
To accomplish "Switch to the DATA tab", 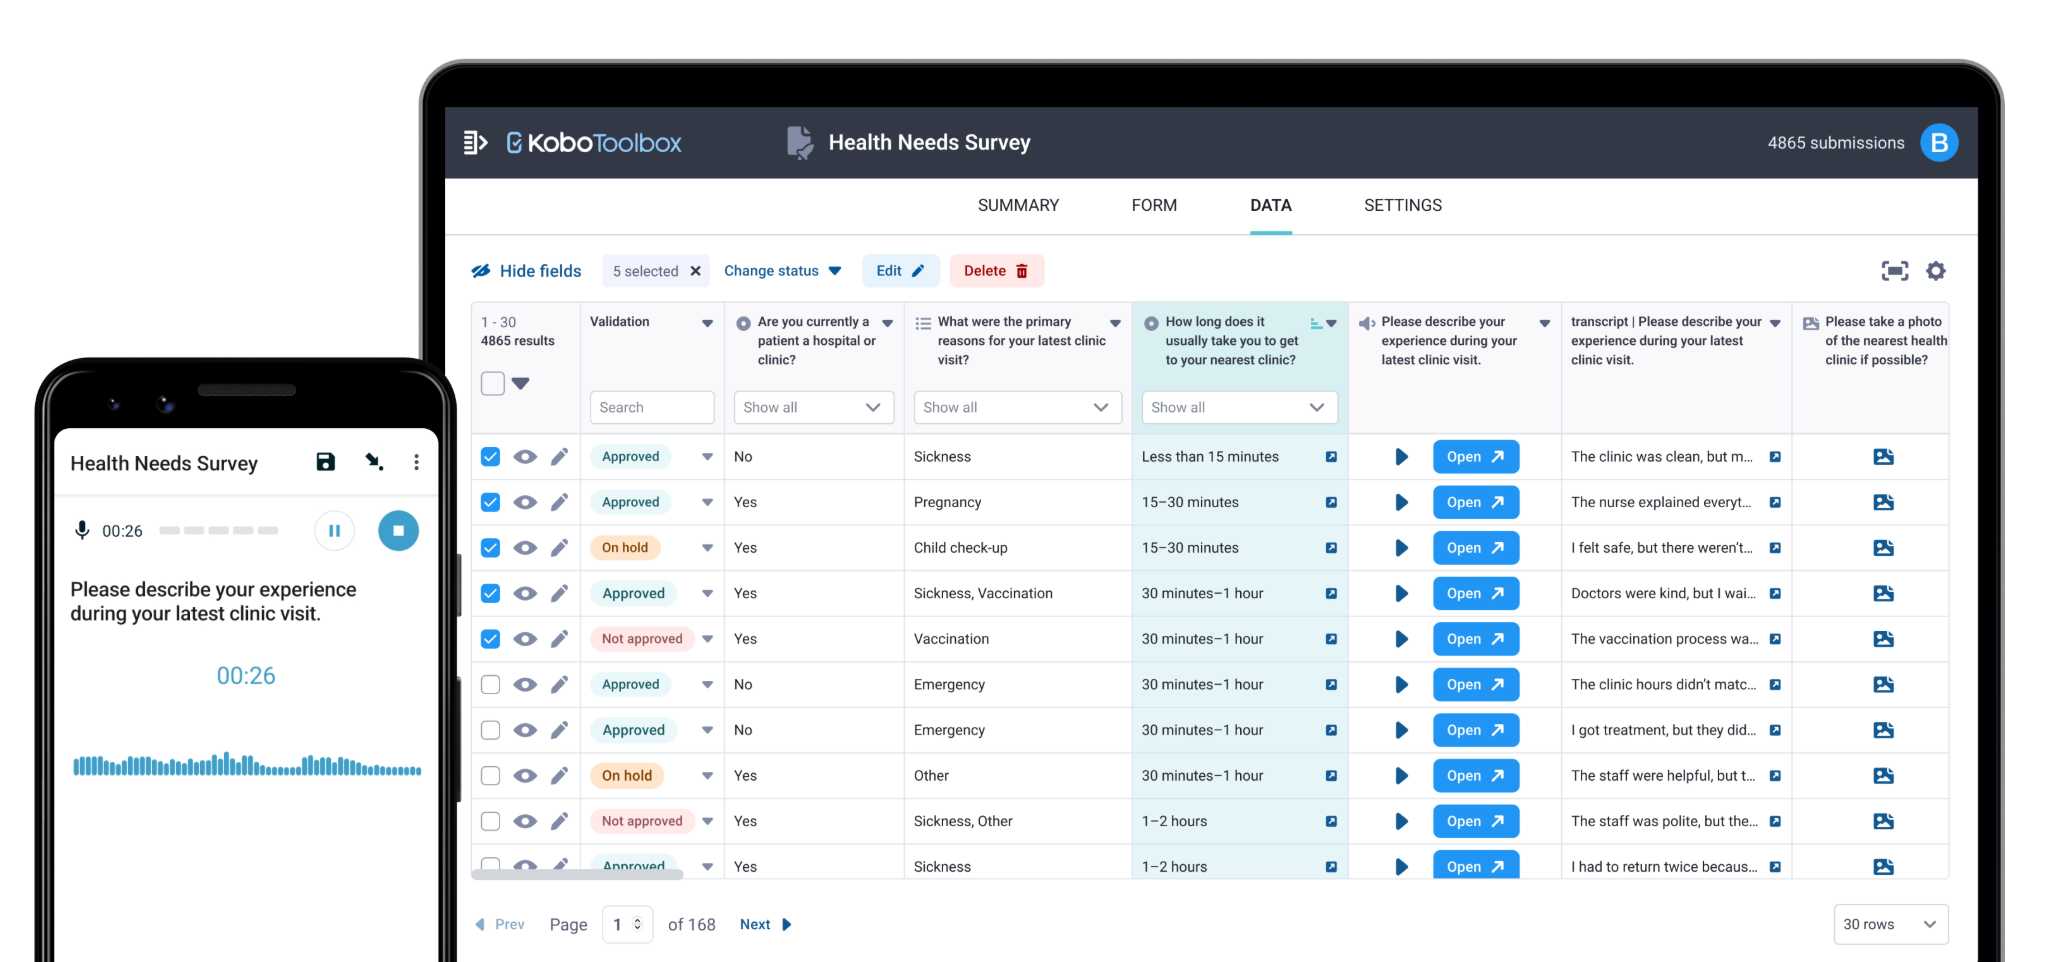I will click(x=1271, y=205).
